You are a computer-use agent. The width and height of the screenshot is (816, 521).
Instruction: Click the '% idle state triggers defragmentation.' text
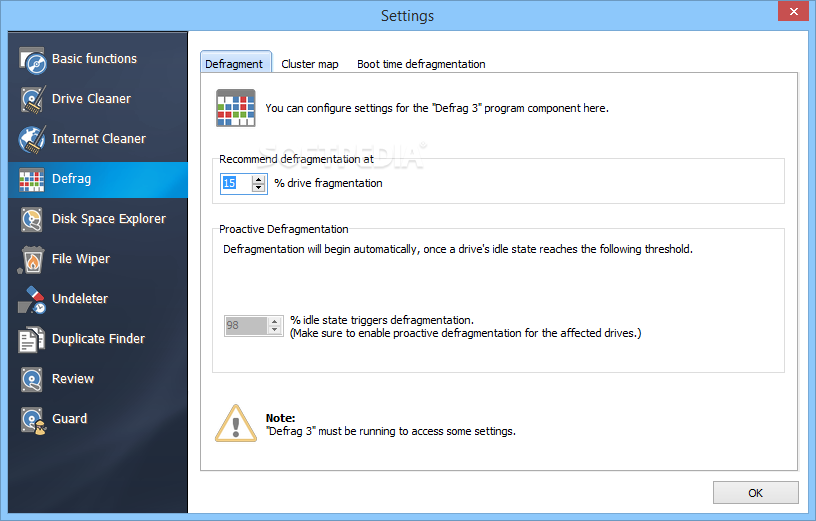click(x=382, y=320)
